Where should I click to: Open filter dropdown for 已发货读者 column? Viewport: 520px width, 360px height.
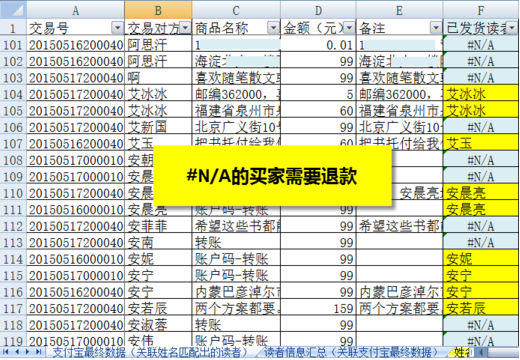click(512, 28)
